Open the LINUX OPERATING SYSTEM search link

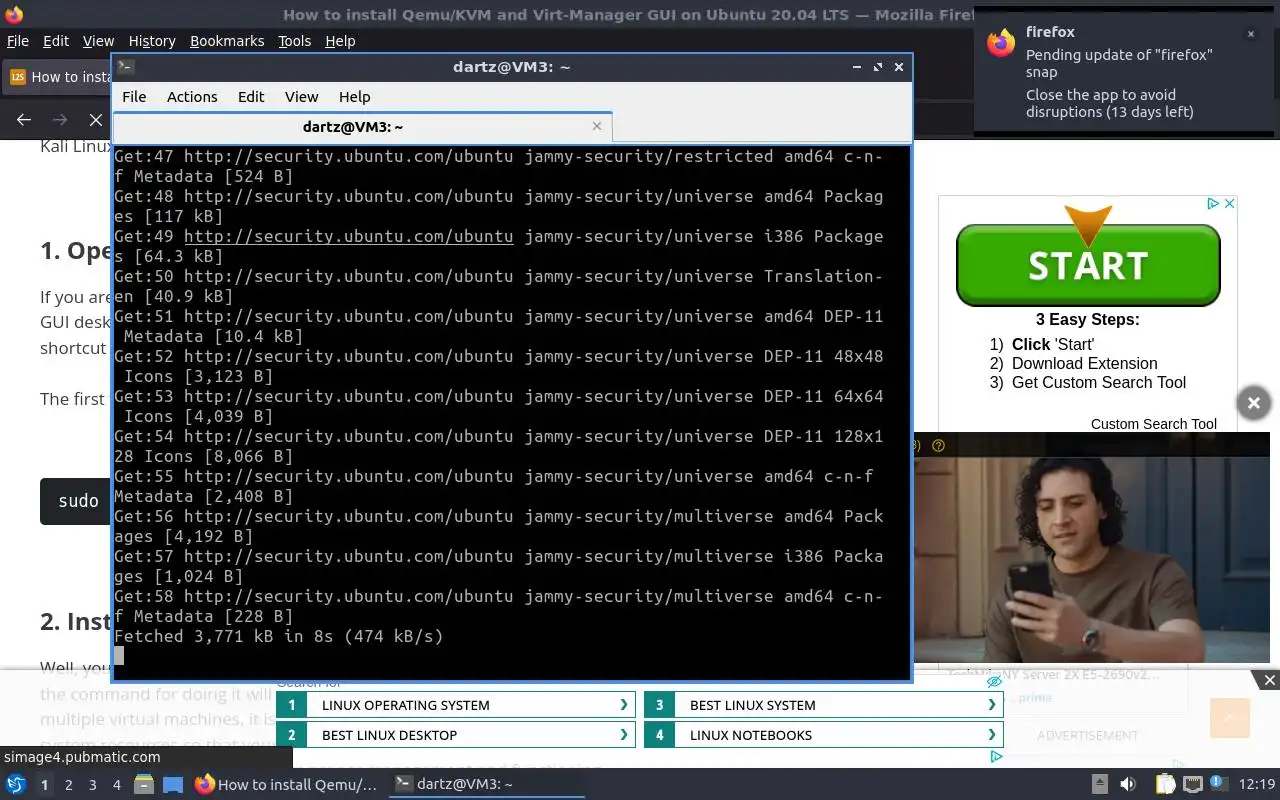(x=455, y=705)
